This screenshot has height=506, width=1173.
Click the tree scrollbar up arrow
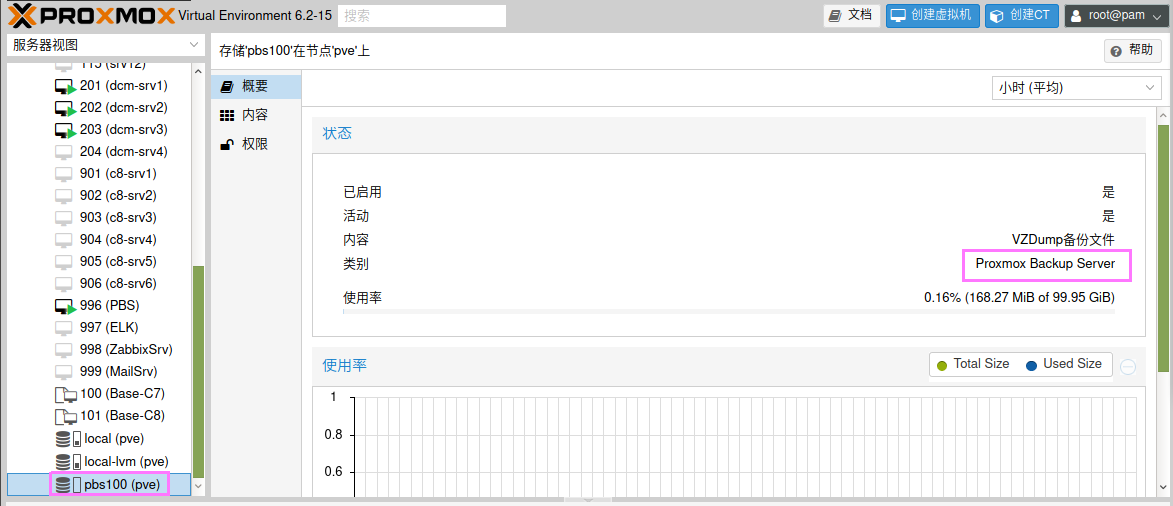[x=198, y=72]
